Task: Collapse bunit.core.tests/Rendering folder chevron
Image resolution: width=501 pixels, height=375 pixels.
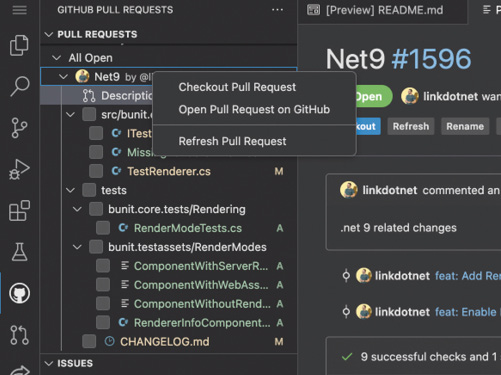Action: coord(77,209)
